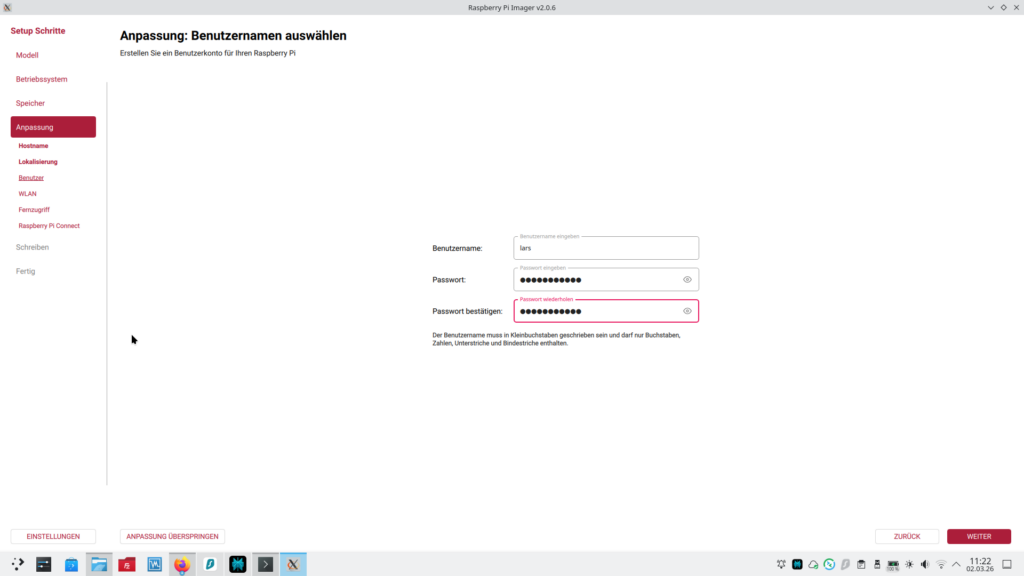Show the password in the Passwort field
Image resolution: width=1024 pixels, height=576 pixels.
pyautogui.click(x=687, y=280)
